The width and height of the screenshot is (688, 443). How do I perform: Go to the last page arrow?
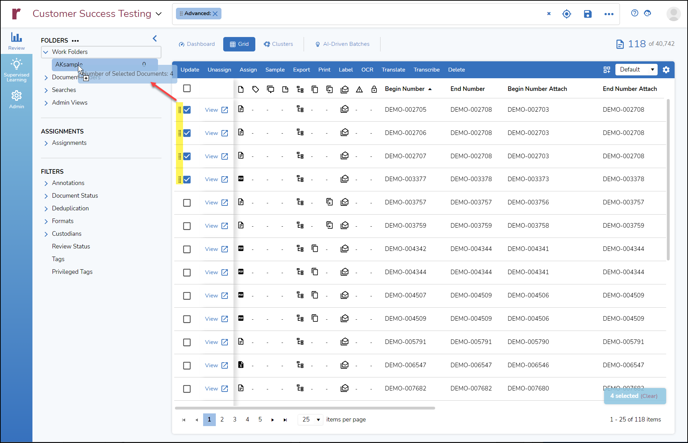[x=285, y=420]
